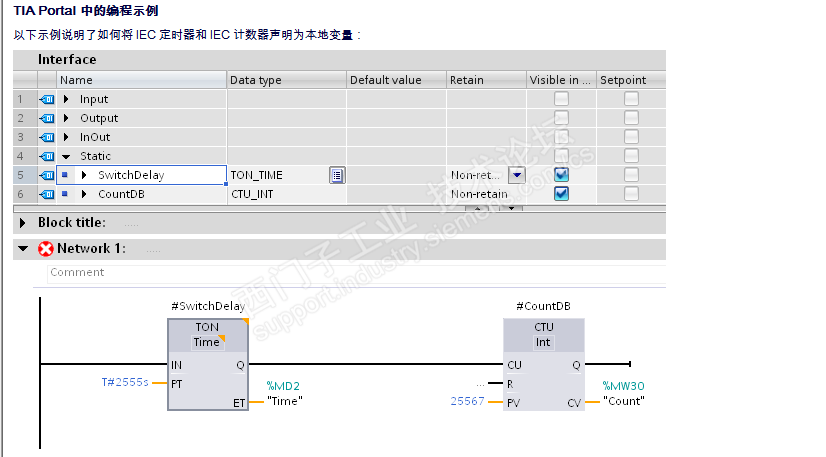Screen dimensions: 826x457
Task: Click the R input placeholder dots
Action: coord(480,384)
